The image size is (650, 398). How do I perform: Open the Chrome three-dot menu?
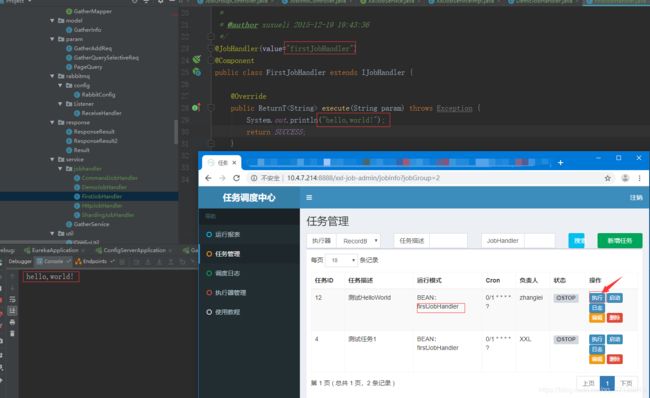pyautogui.click(x=639, y=178)
